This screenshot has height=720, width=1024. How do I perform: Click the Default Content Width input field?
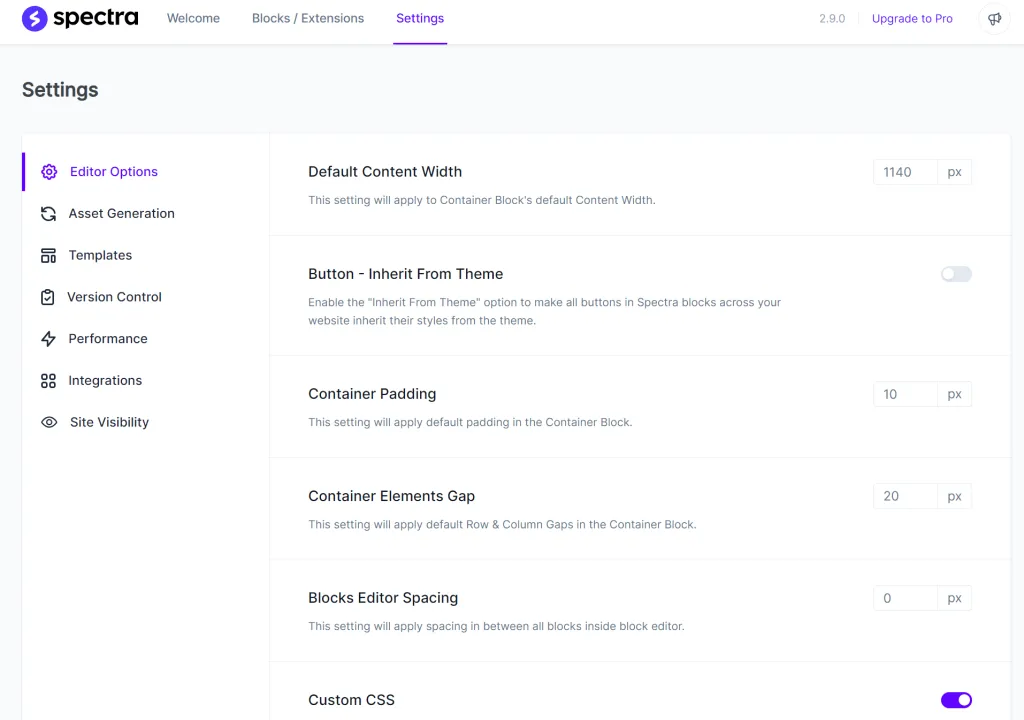905,172
